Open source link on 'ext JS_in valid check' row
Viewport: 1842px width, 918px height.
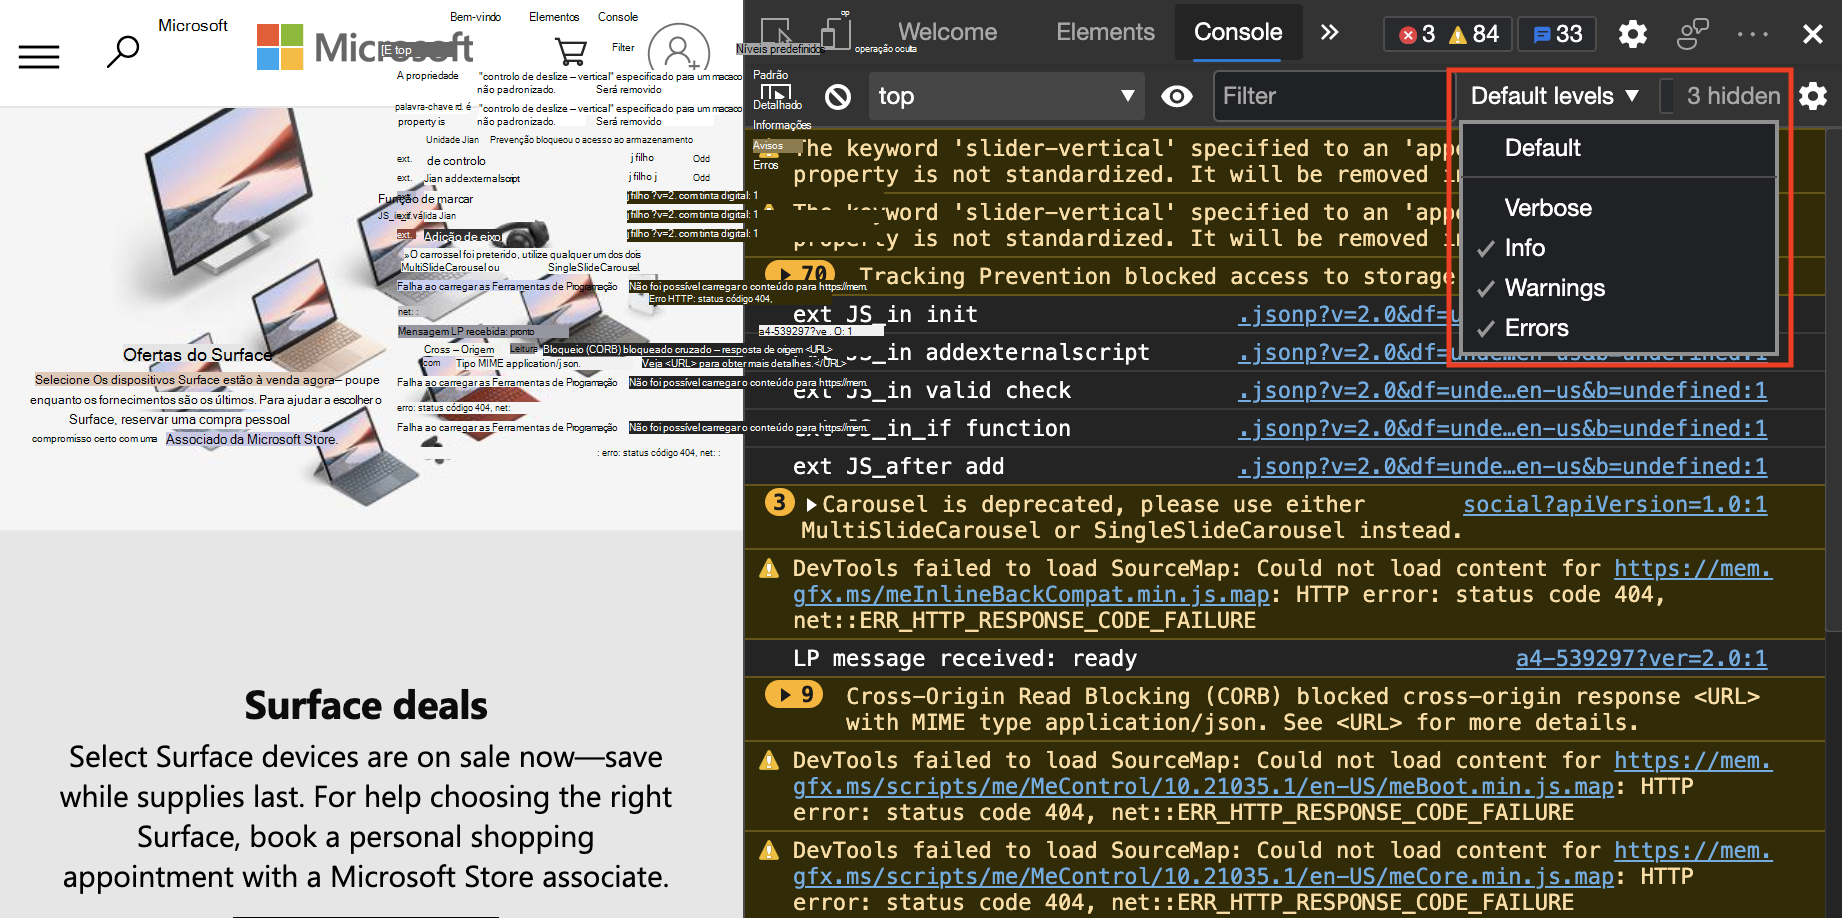(x=1502, y=391)
